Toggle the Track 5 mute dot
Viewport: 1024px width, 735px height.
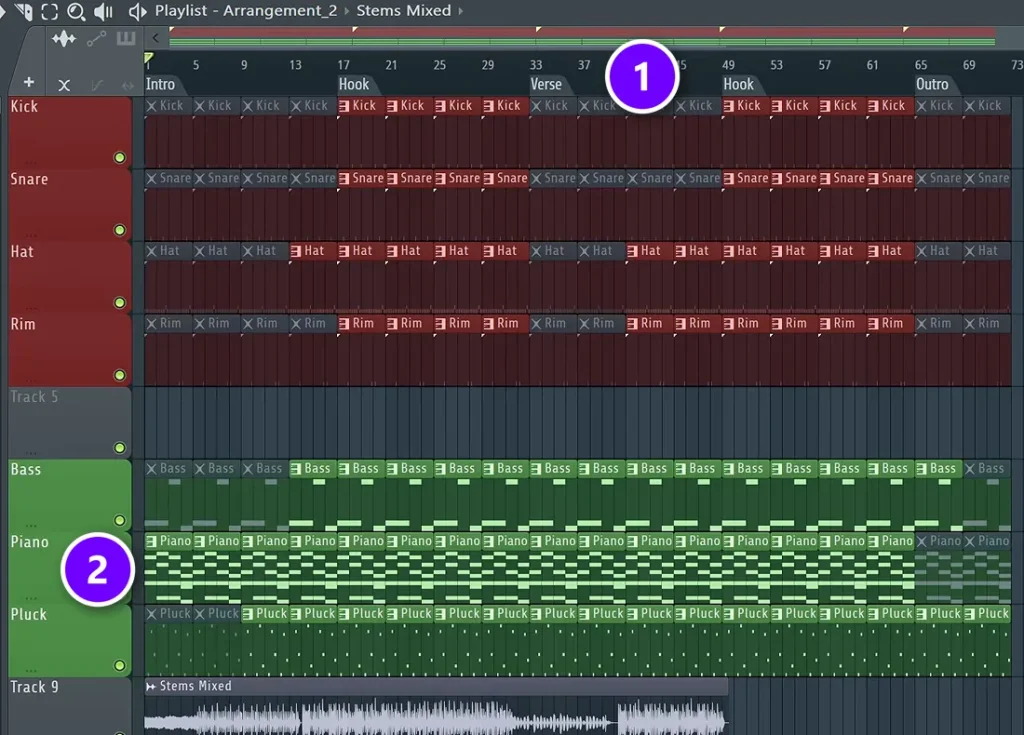pos(120,448)
